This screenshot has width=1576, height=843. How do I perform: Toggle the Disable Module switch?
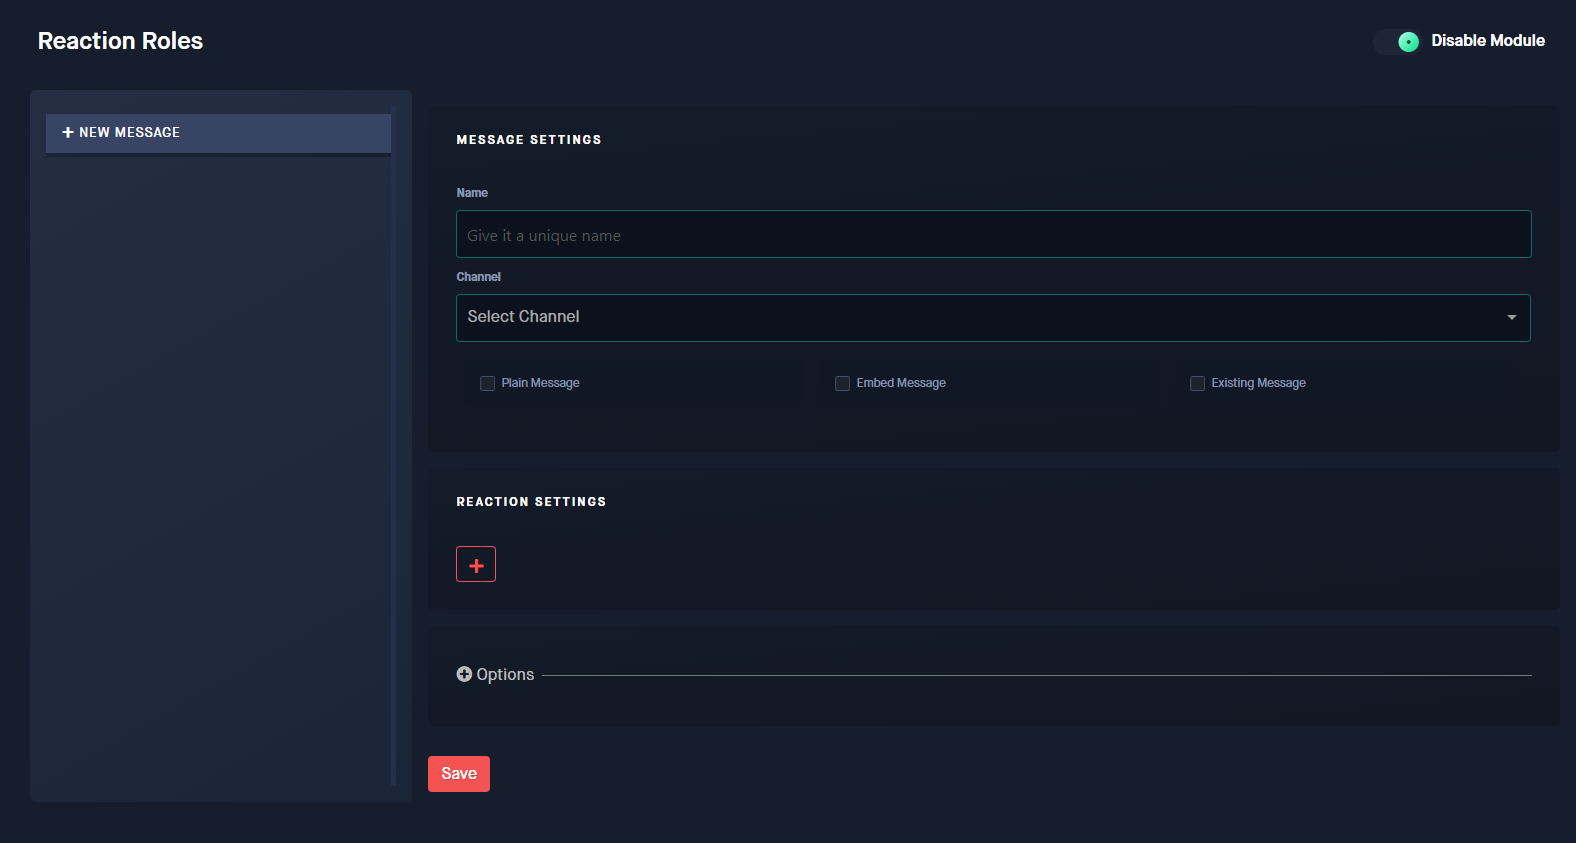pyautogui.click(x=1397, y=41)
